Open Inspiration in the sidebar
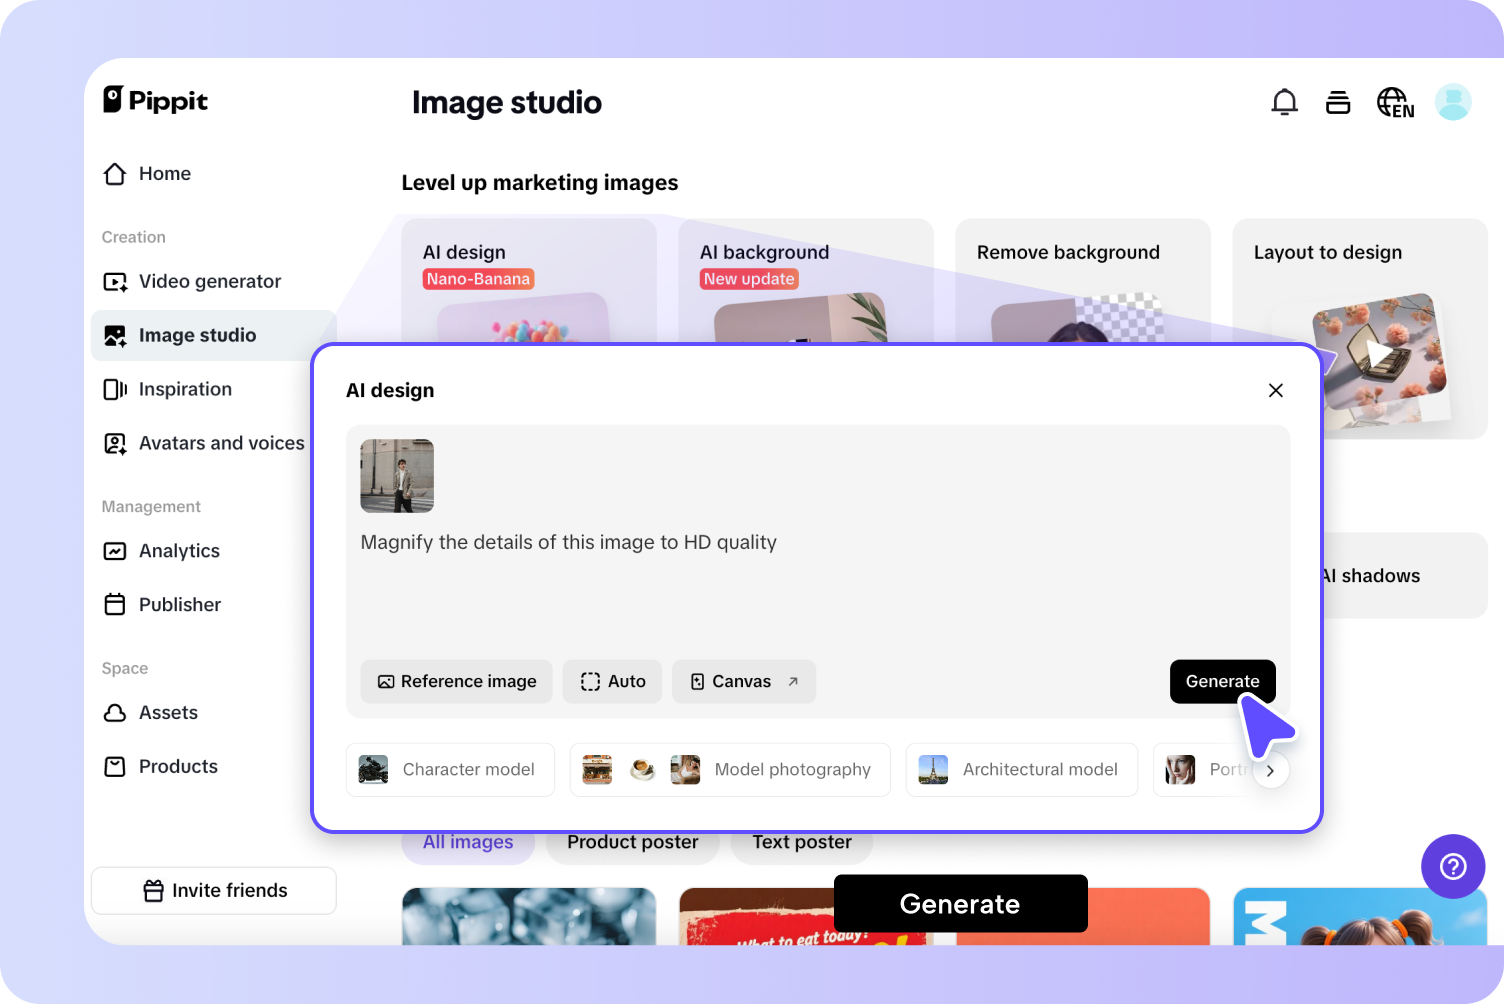1504x1004 pixels. 167,390
